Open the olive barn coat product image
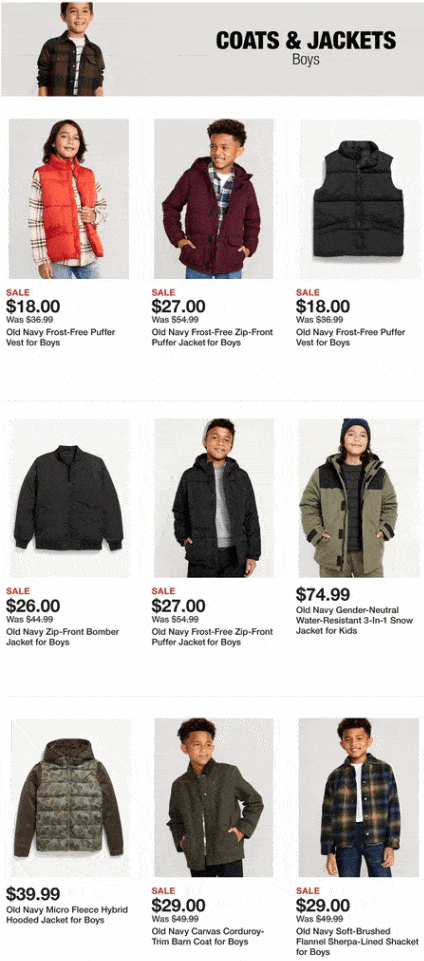Screen dimensions: 424x961 click(214, 797)
